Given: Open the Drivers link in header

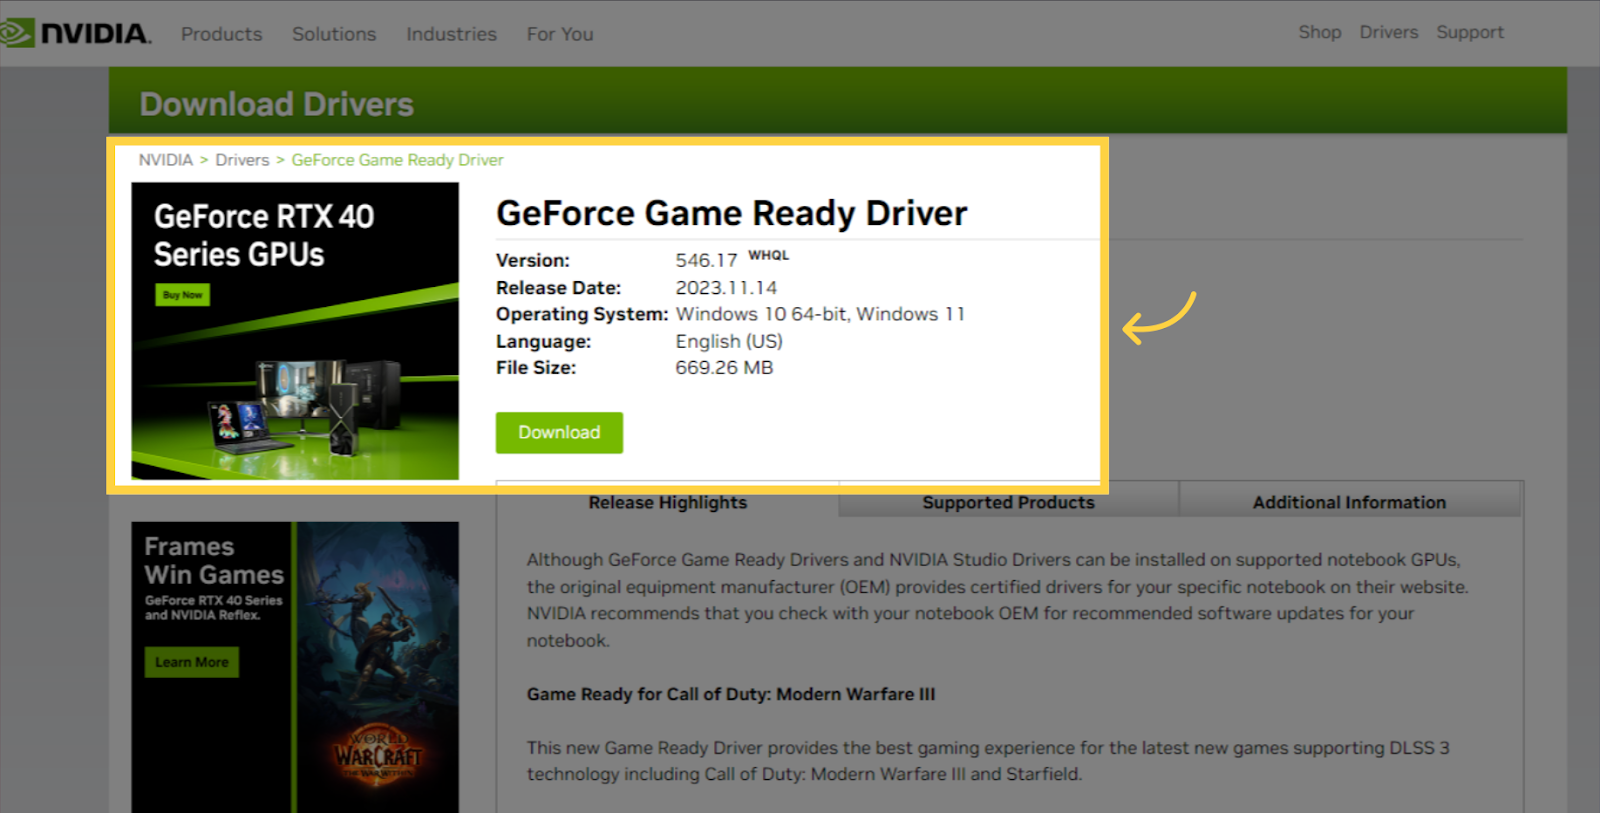Looking at the screenshot, I should tap(1388, 32).
